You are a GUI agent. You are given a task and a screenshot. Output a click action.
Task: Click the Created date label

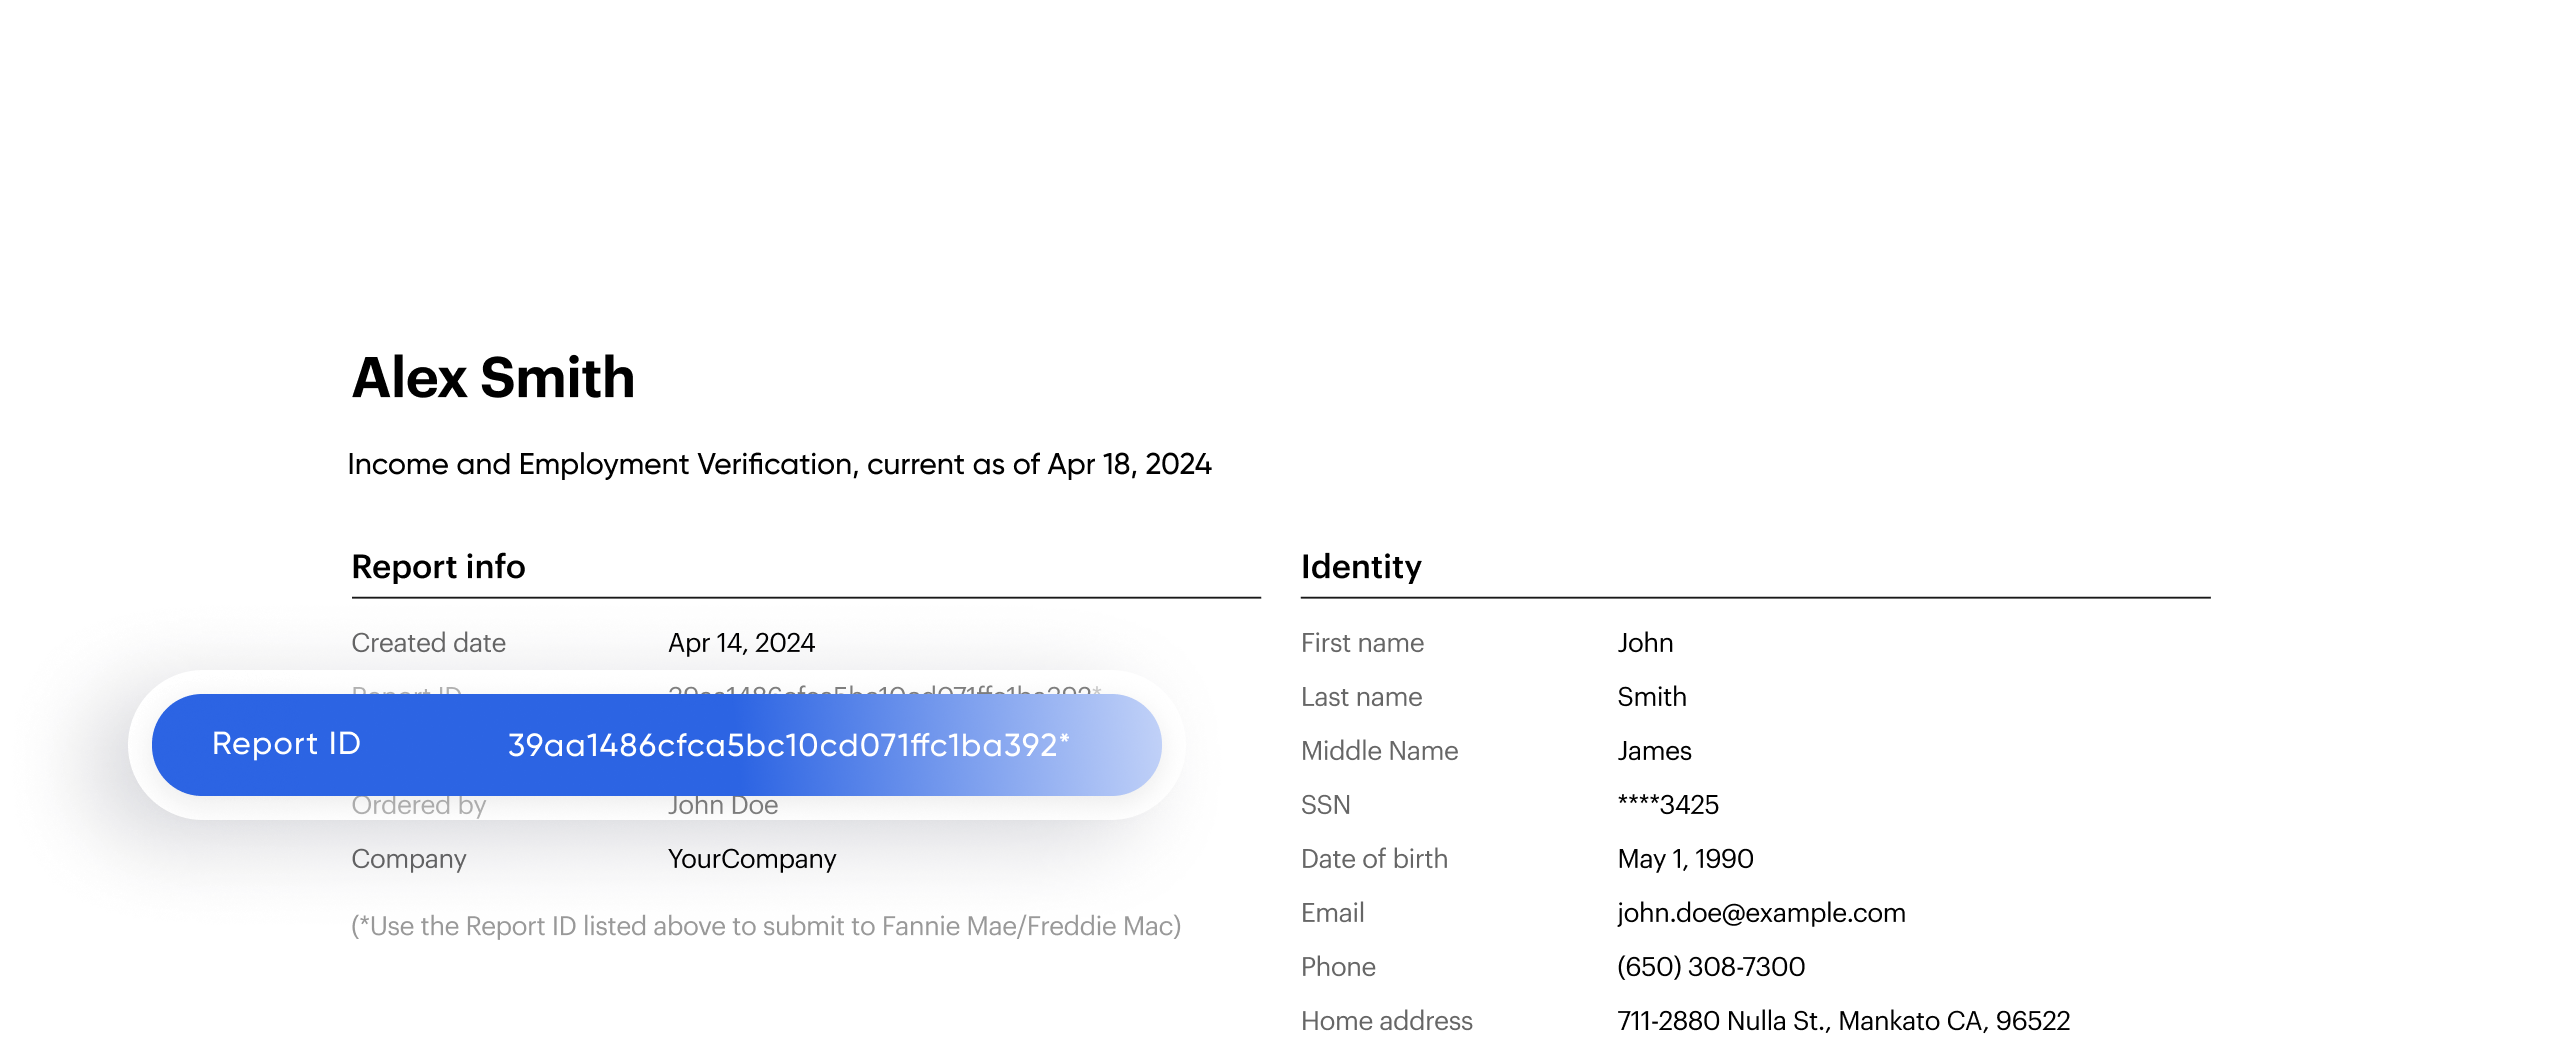(x=428, y=643)
